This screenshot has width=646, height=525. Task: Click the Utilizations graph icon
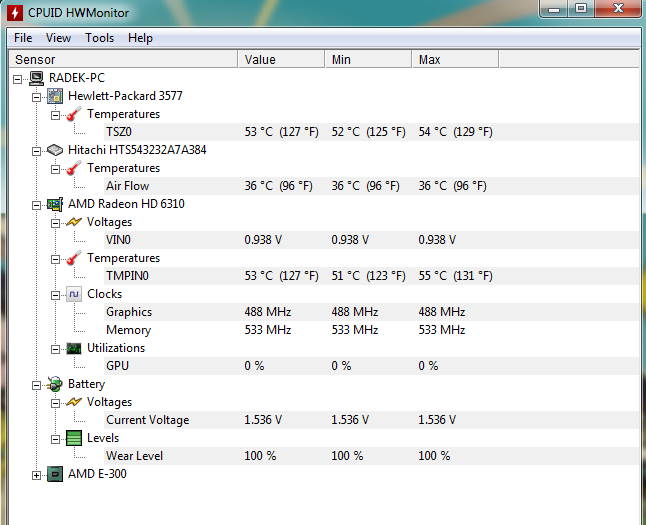click(x=74, y=348)
